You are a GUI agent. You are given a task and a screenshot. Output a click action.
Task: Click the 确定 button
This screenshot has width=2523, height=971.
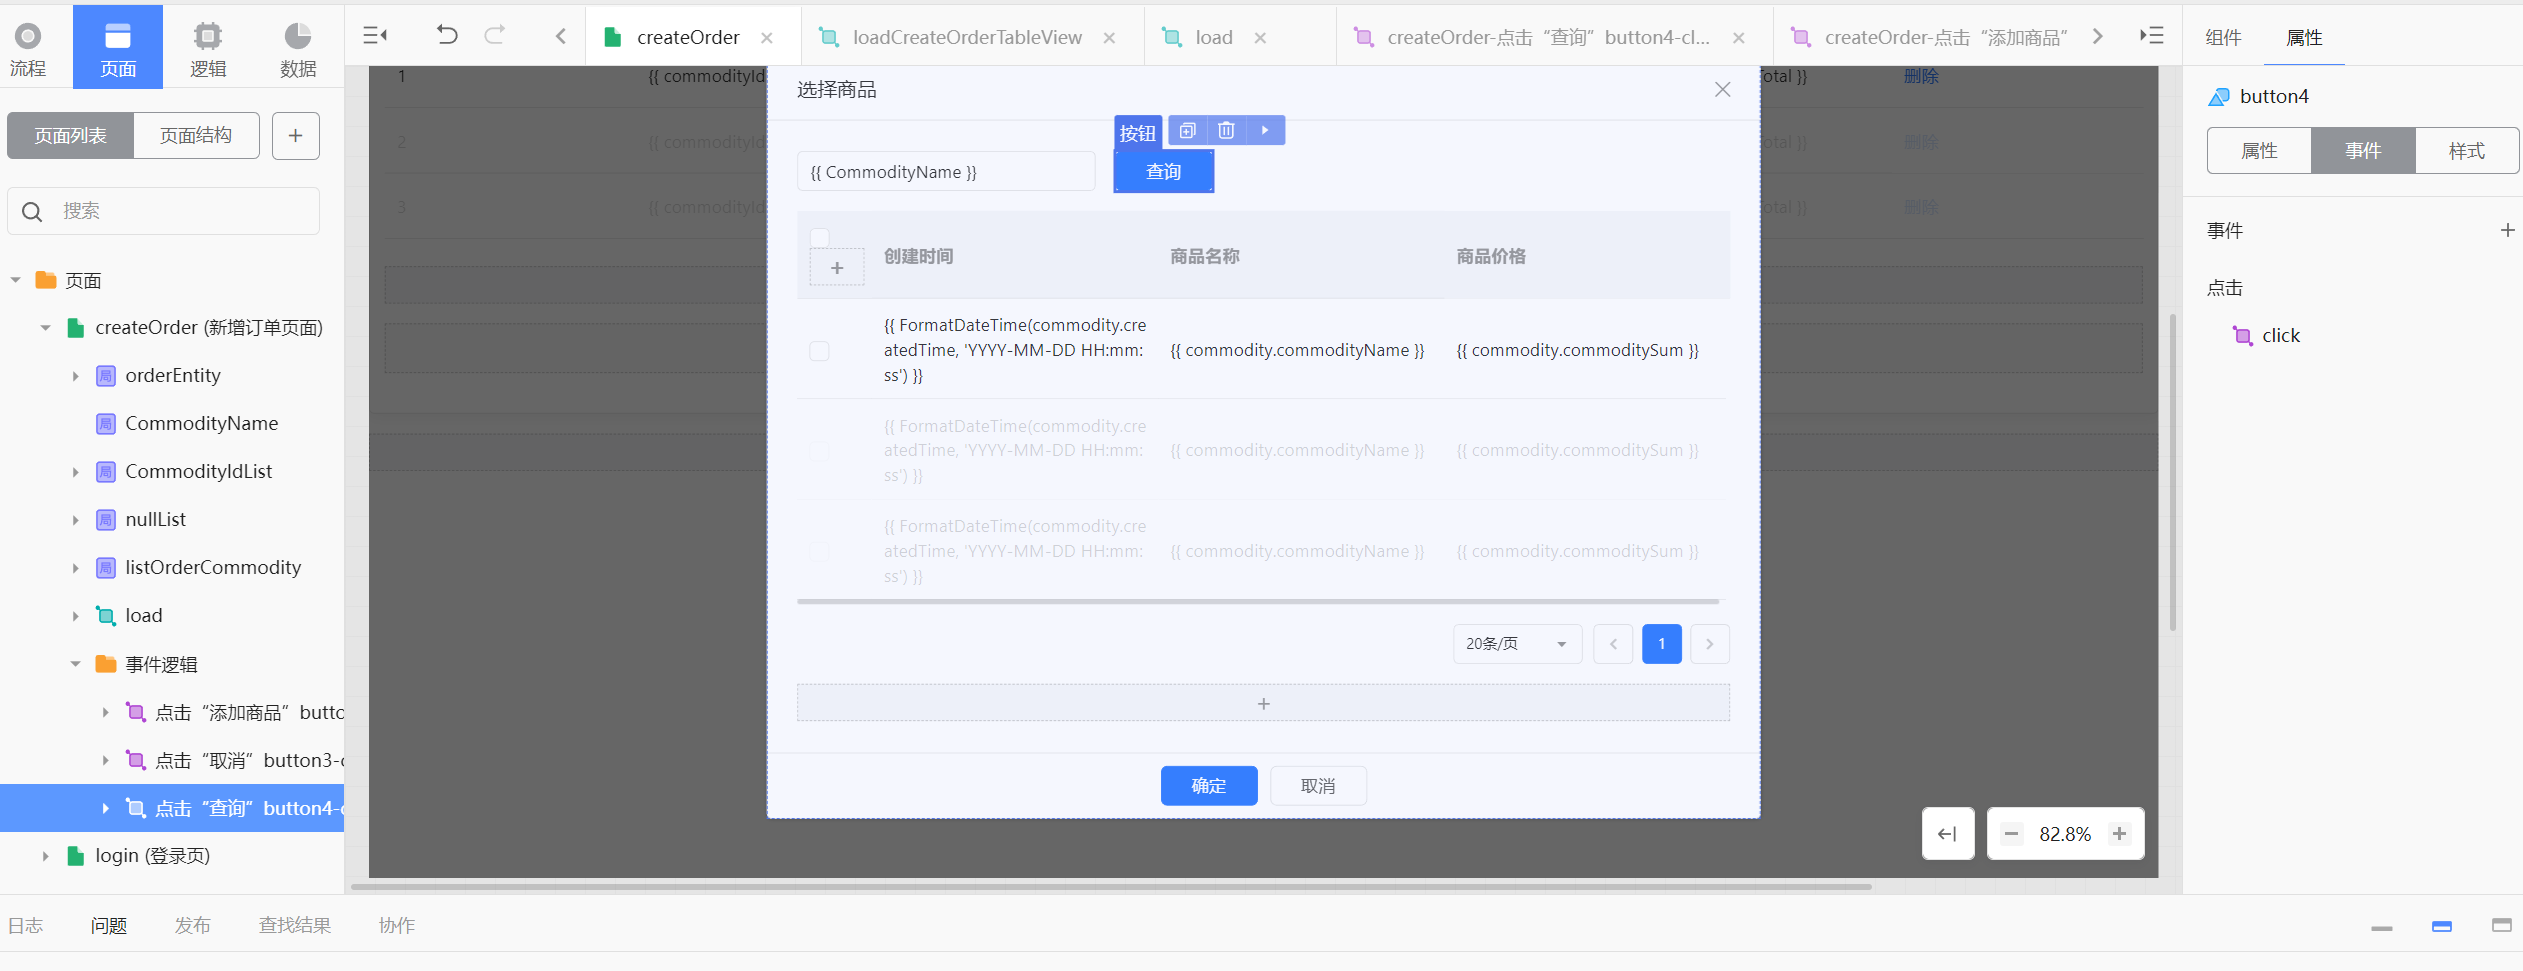1209,786
